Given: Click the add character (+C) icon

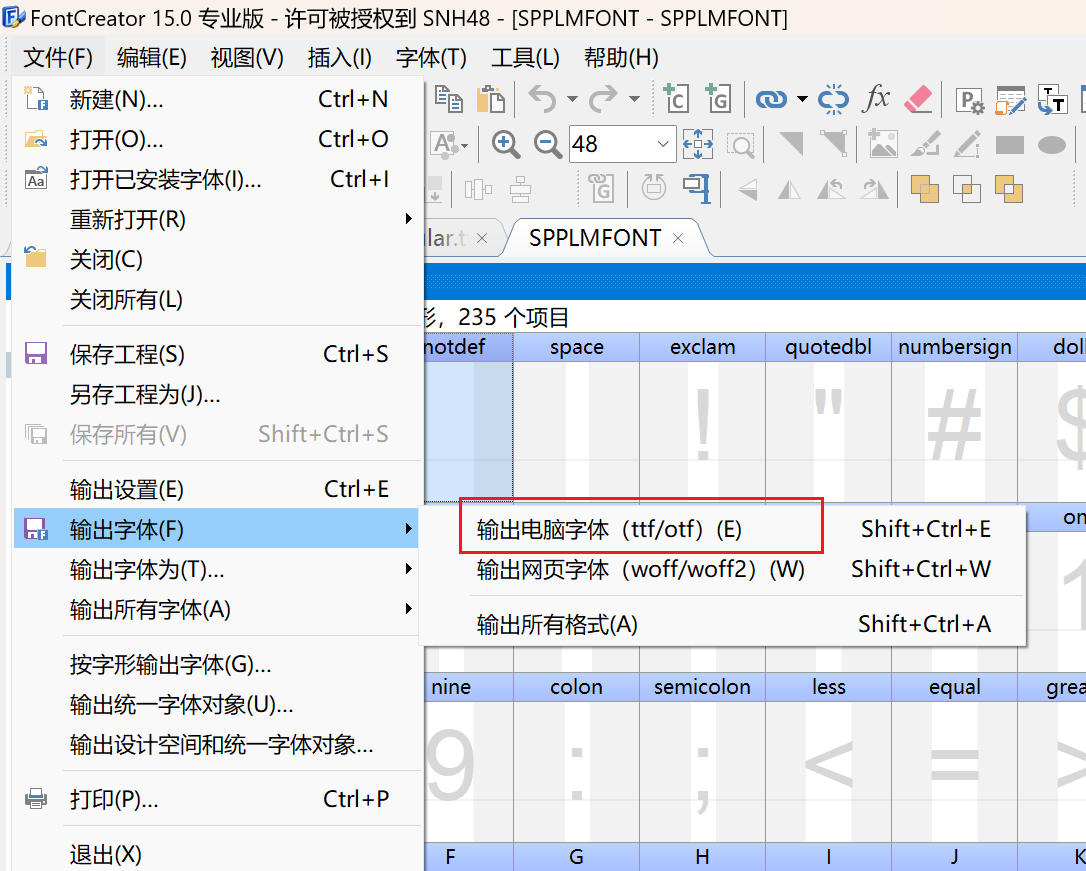Looking at the screenshot, I should (675, 99).
